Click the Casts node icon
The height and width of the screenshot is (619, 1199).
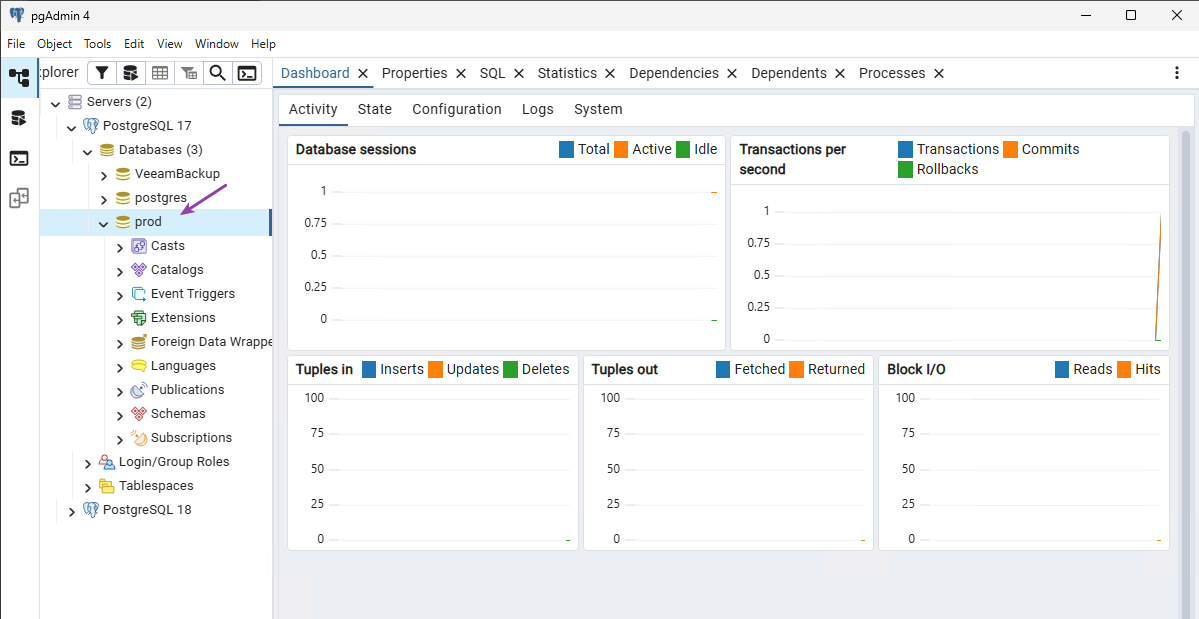(x=138, y=246)
